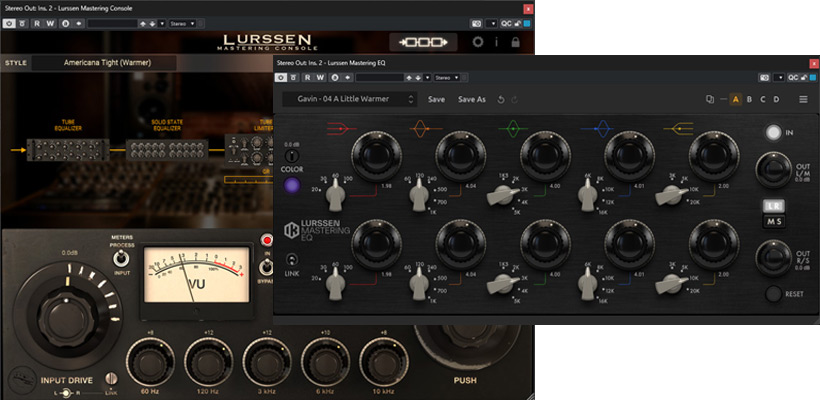Image resolution: width=820 pixels, height=400 pixels.
Task: Click the info 'i' icon in Mastering Console
Action: (x=496, y=42)
